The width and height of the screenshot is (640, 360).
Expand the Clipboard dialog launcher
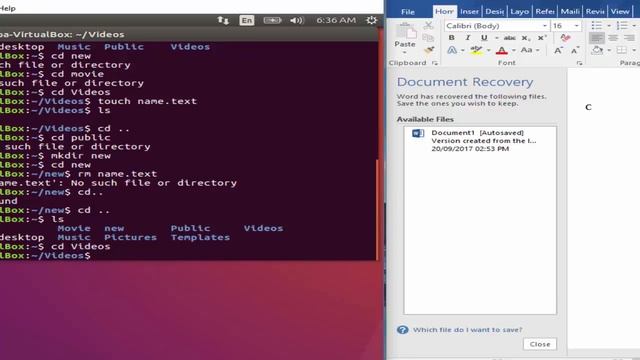[435, 63]
